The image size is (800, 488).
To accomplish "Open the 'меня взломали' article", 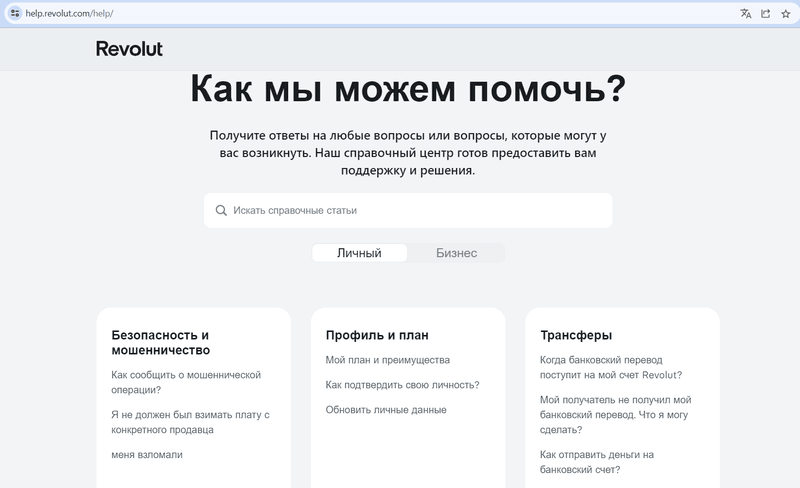I will click(x=147, y=454).
